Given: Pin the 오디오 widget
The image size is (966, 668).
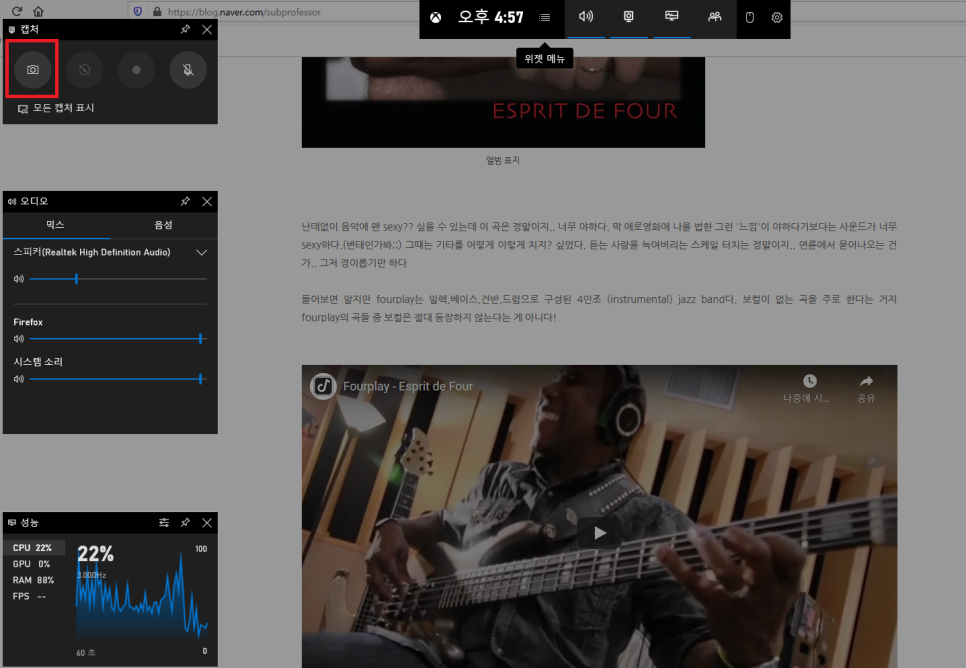Looking at the screenshot, I should [x=185, y=201].
